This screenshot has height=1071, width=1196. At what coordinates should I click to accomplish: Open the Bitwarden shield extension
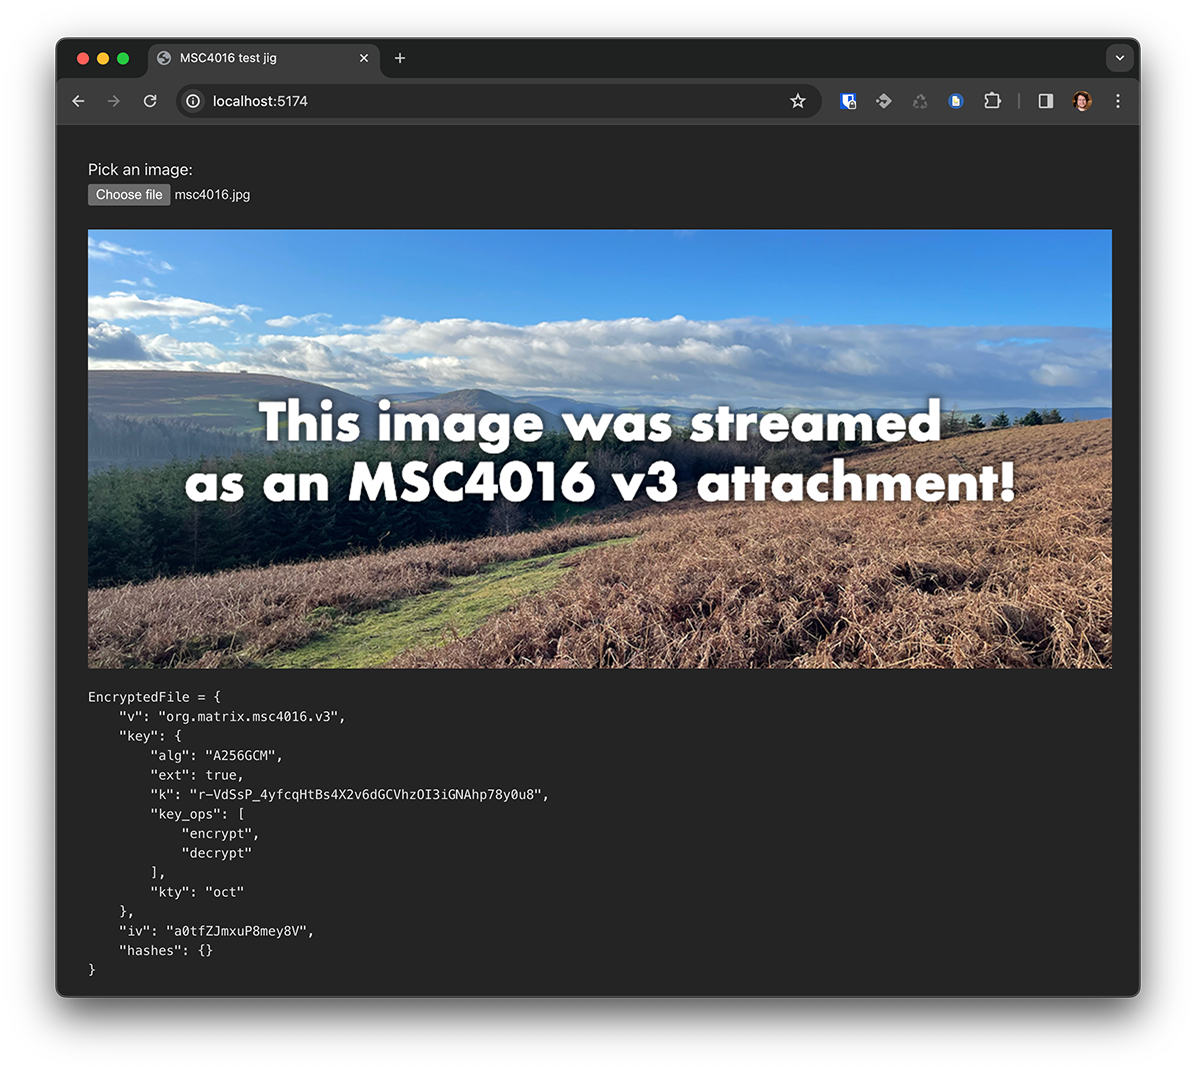click(848, 101)
